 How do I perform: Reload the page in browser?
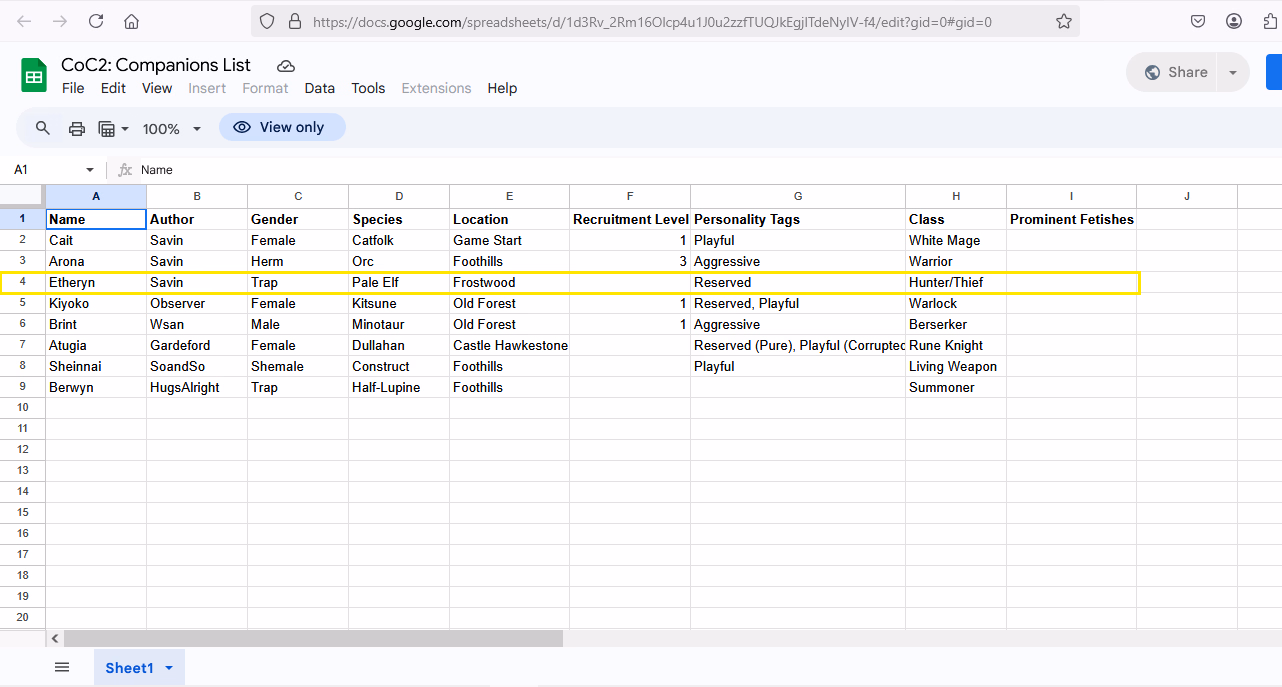pos(96,21)
